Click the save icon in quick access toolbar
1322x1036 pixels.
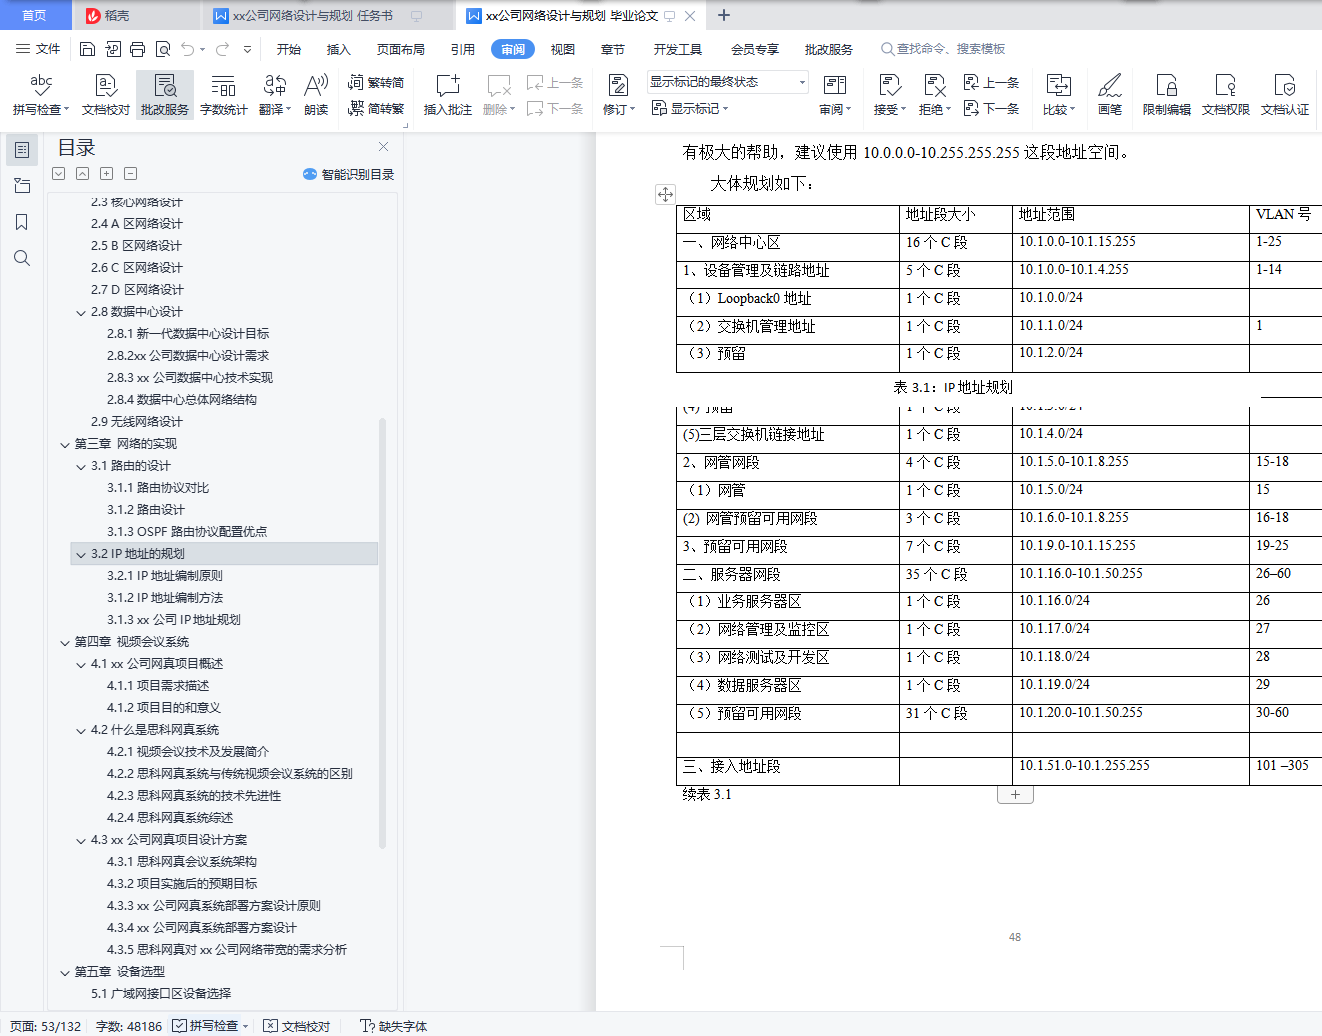(87, 49)
